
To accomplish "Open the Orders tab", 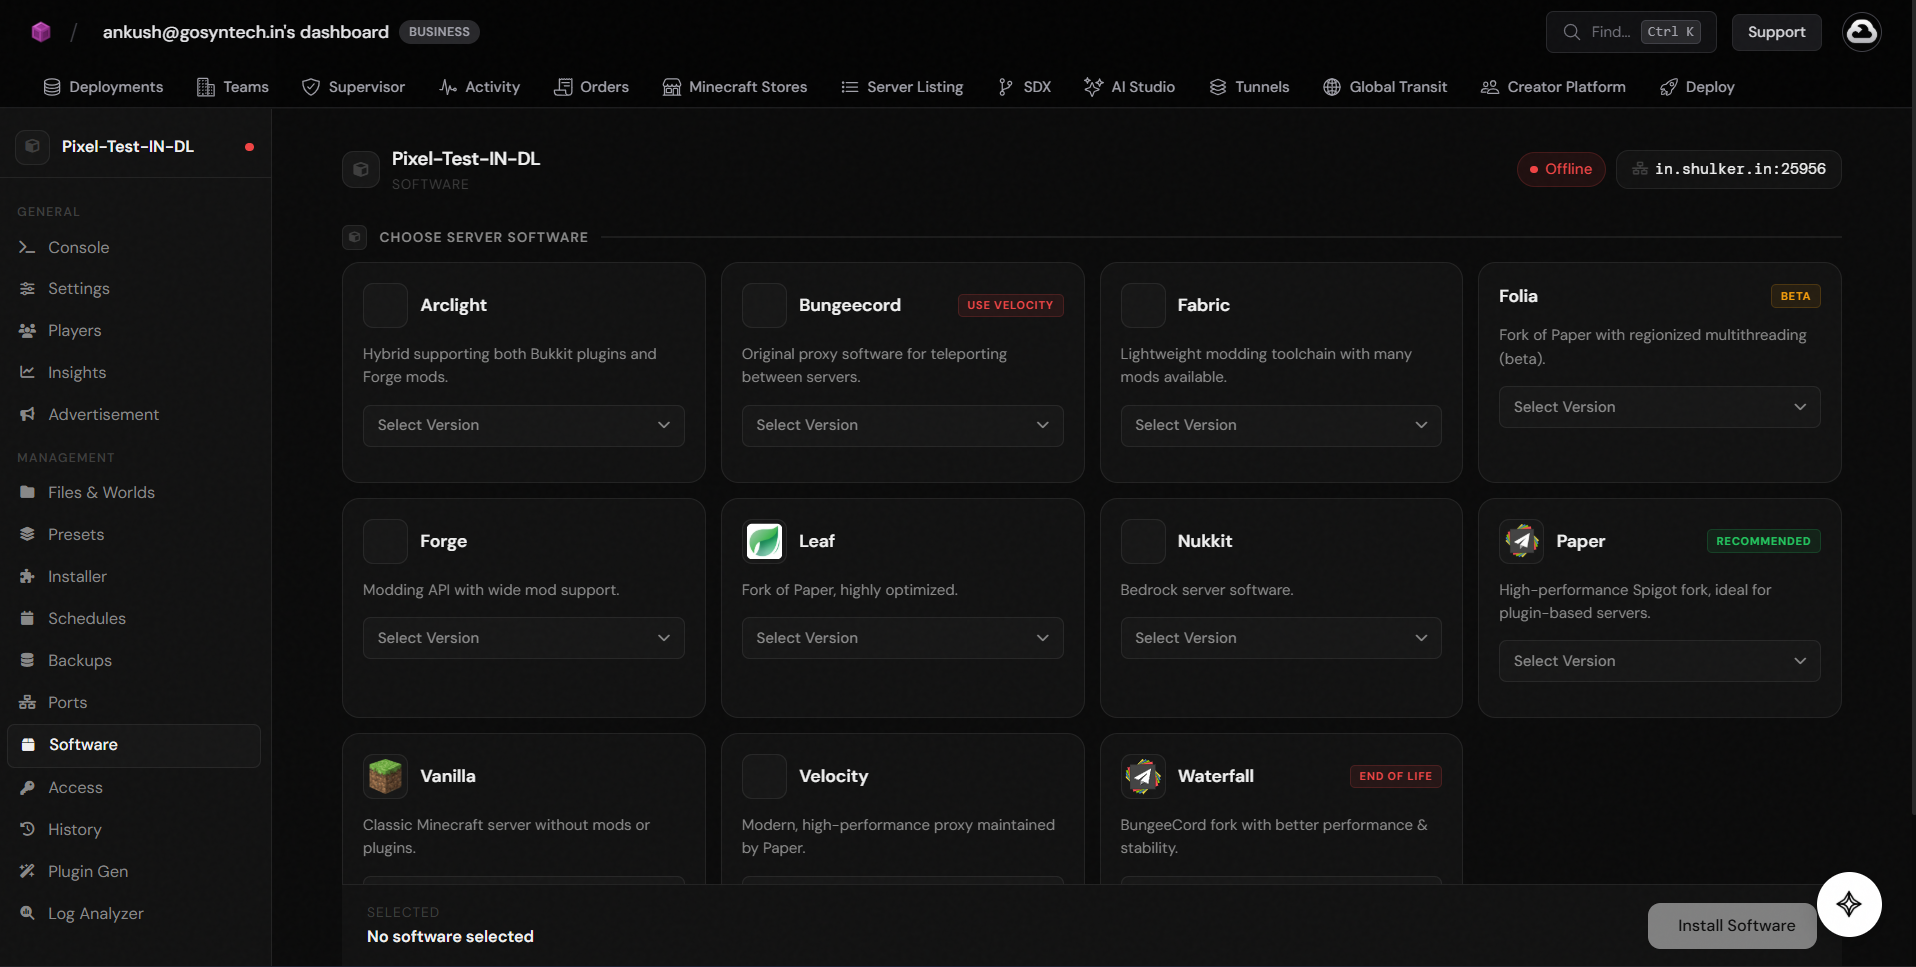I will tap(592, 87).
